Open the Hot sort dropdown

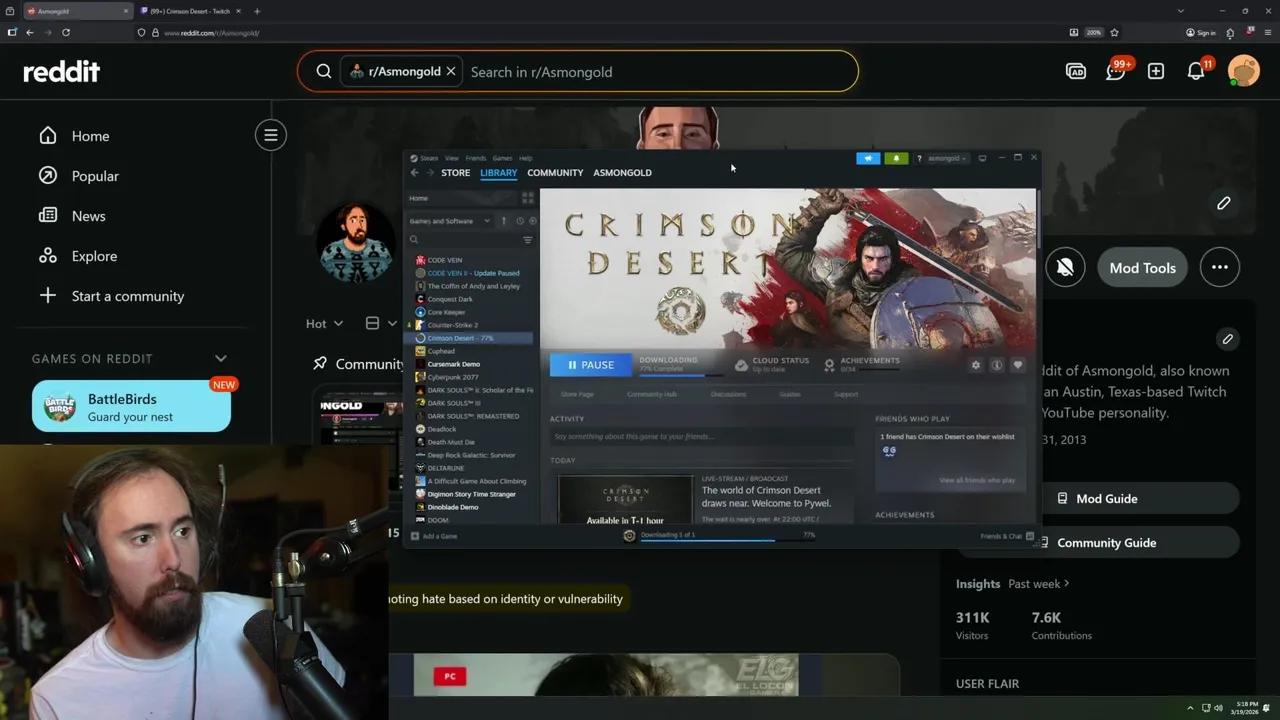click(x=324, y=323)
